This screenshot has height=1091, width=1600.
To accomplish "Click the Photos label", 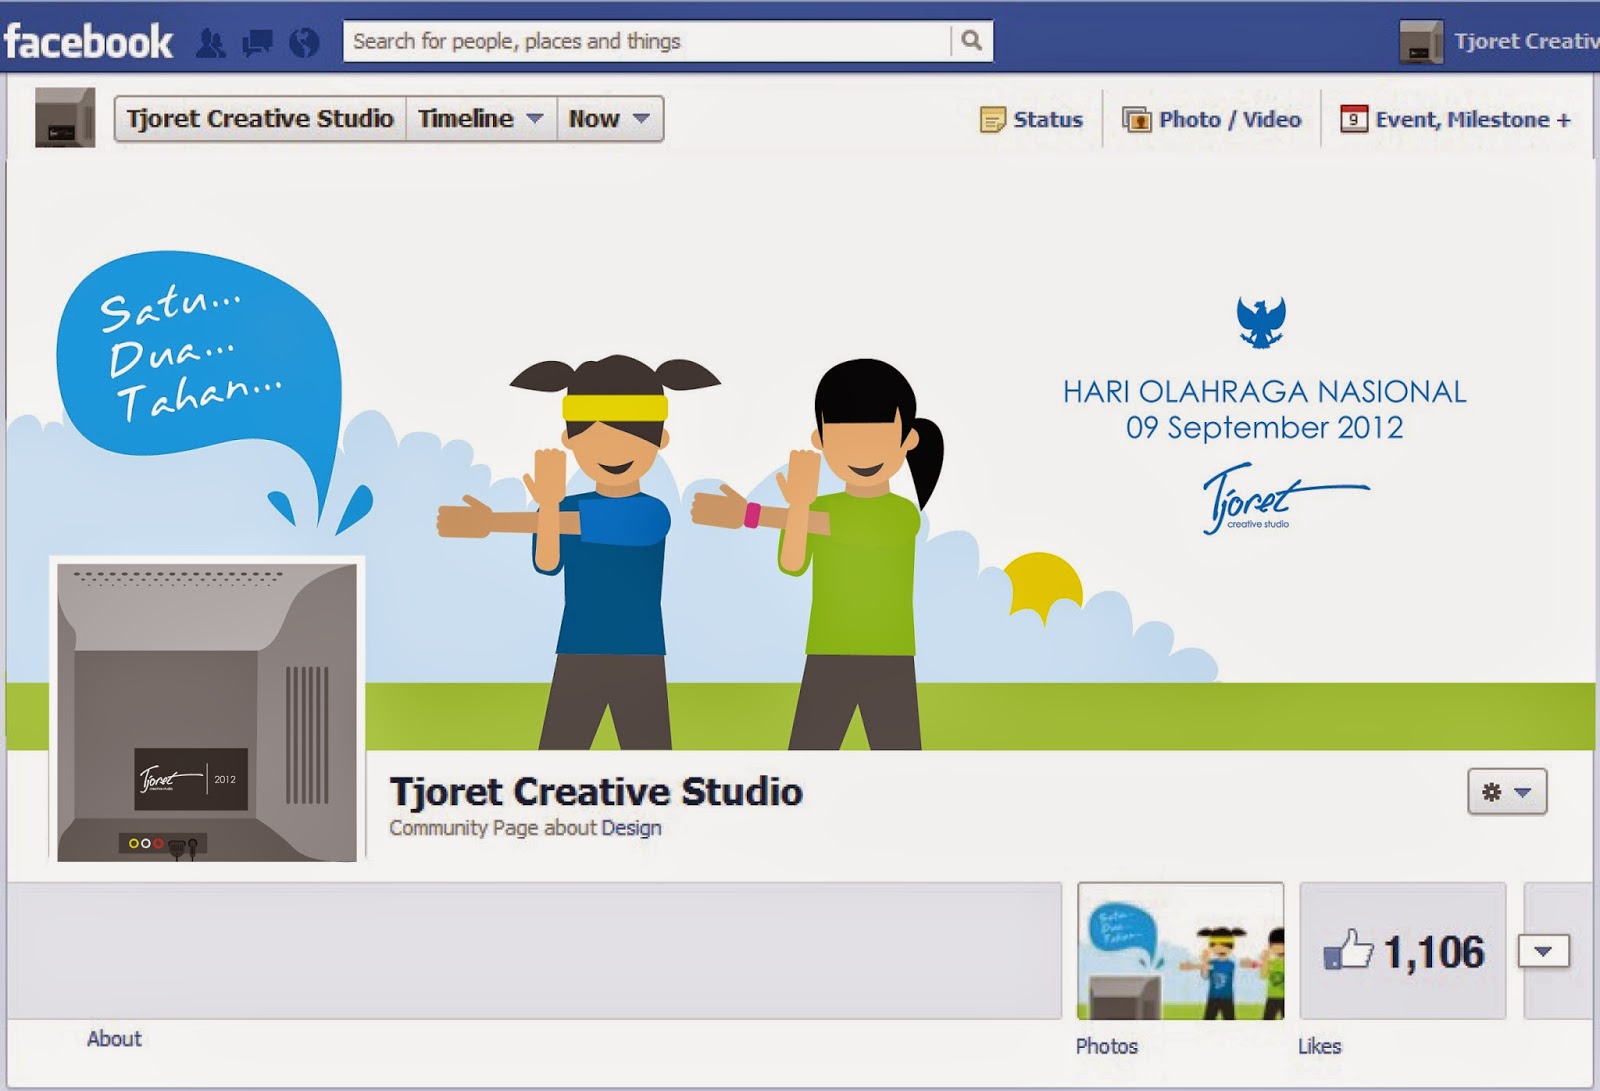I will click(x=1107, y=1046).
